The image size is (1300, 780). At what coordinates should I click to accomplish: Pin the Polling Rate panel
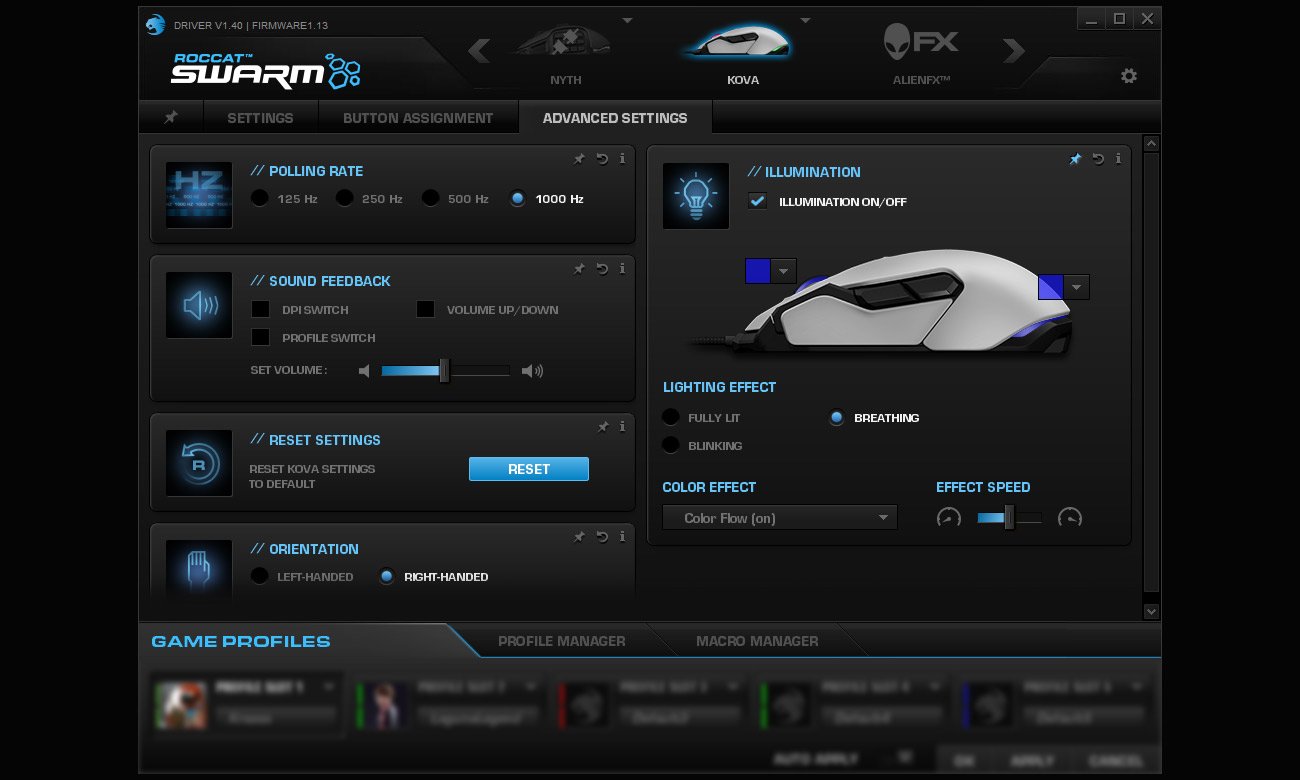[x=579, y=158]
